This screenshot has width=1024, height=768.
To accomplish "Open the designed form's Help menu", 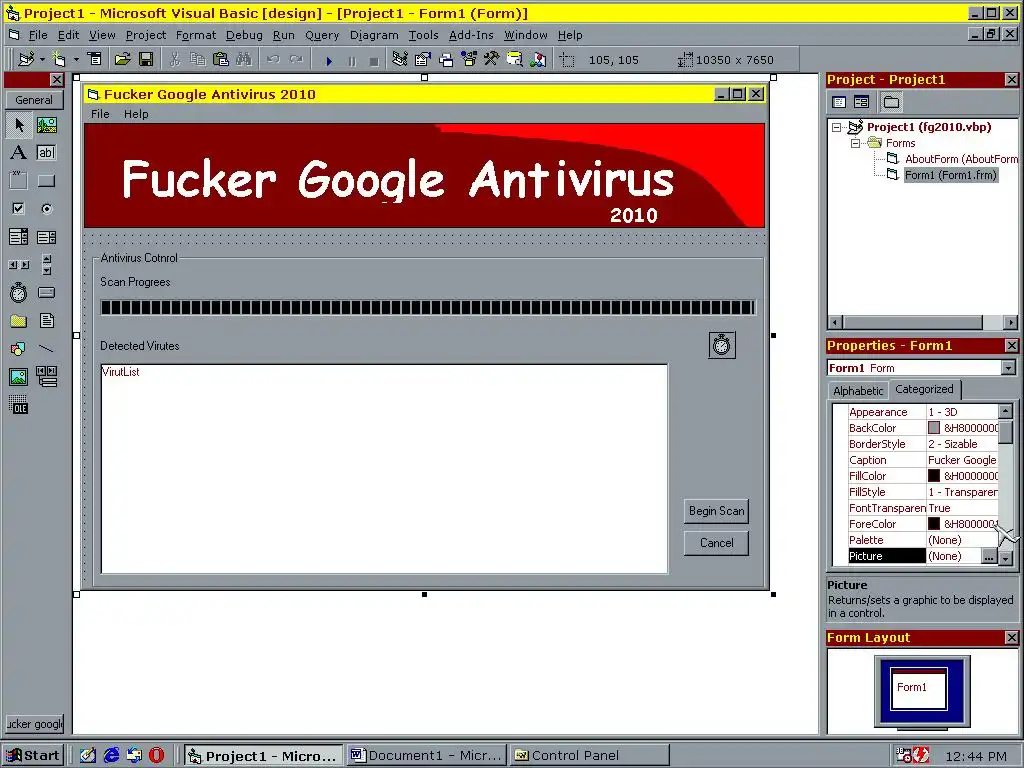I will coord(136,114).
